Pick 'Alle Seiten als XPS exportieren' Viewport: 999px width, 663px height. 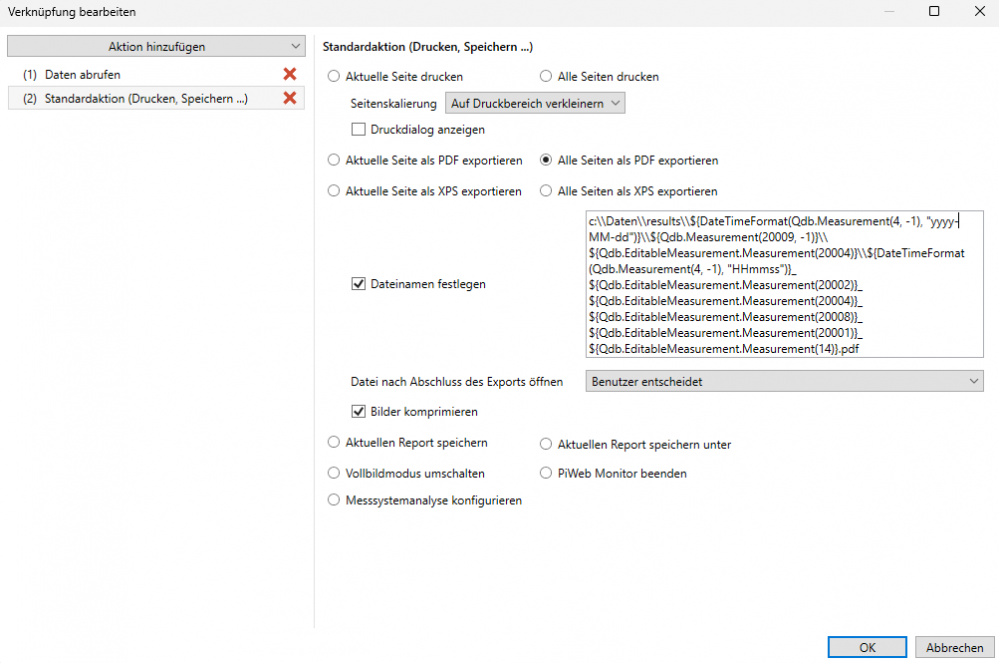pos(546,191)
